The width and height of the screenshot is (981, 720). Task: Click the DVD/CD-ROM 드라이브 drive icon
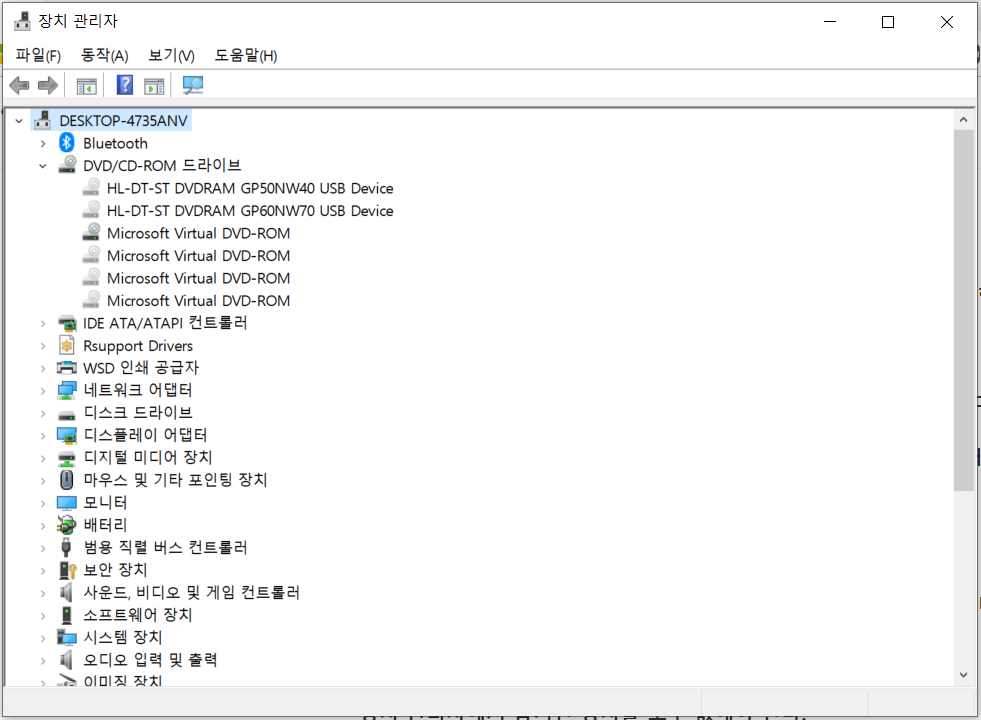68,165
